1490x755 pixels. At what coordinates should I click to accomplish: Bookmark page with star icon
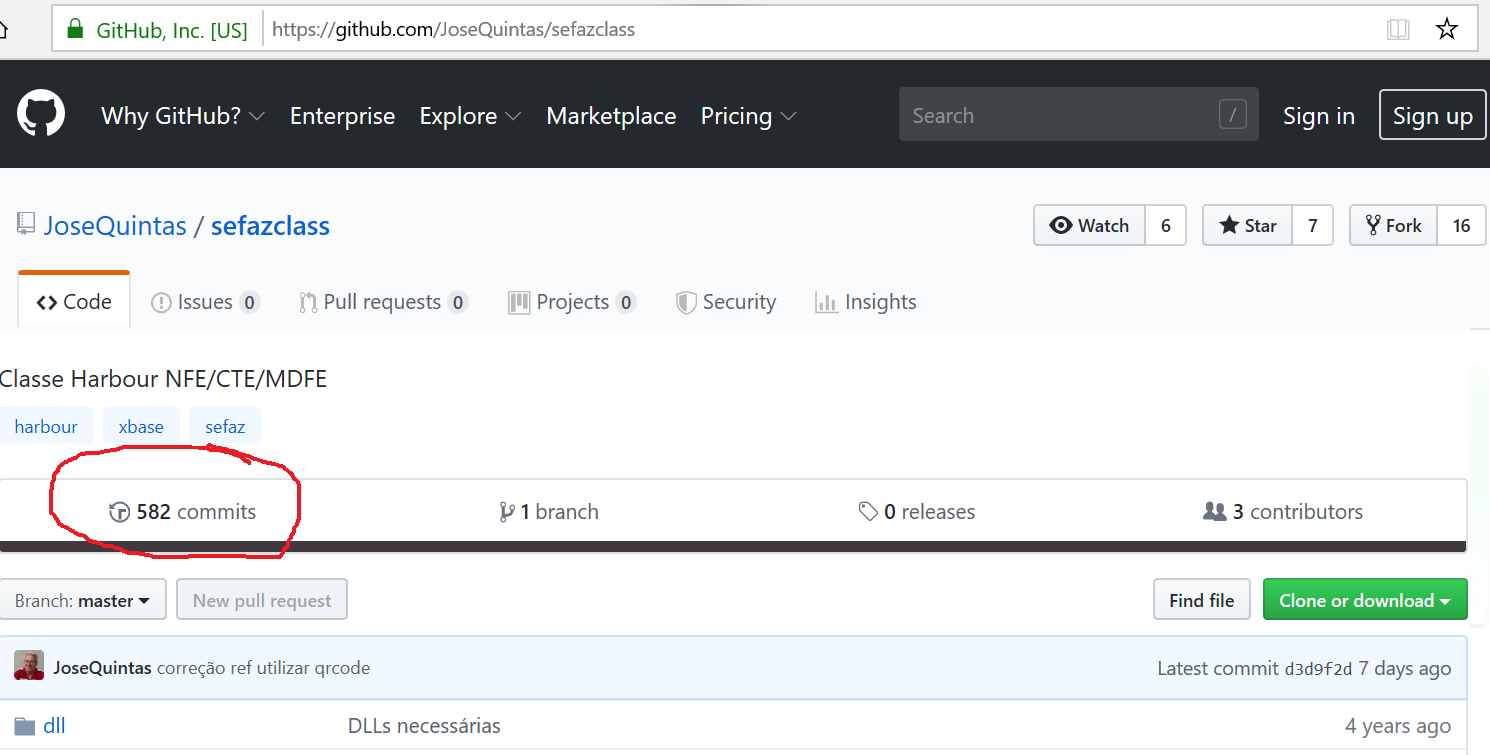tap(1446, 29)
